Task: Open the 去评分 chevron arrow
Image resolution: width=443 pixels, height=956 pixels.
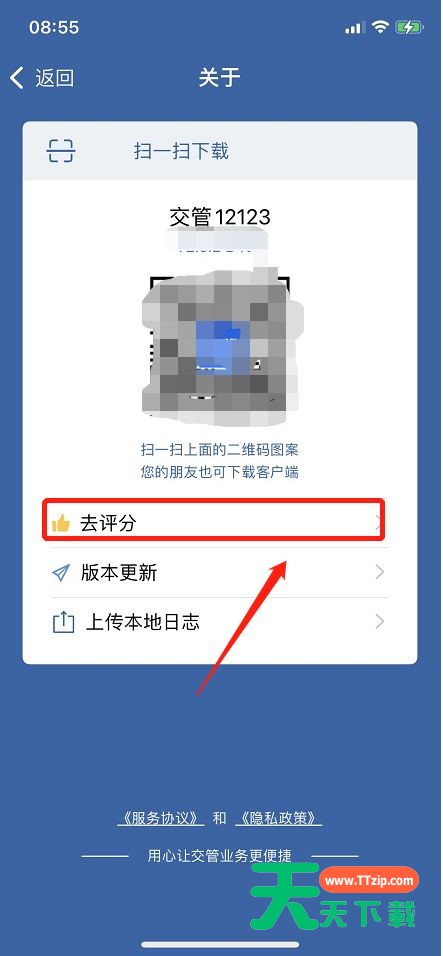Action: 379,523
